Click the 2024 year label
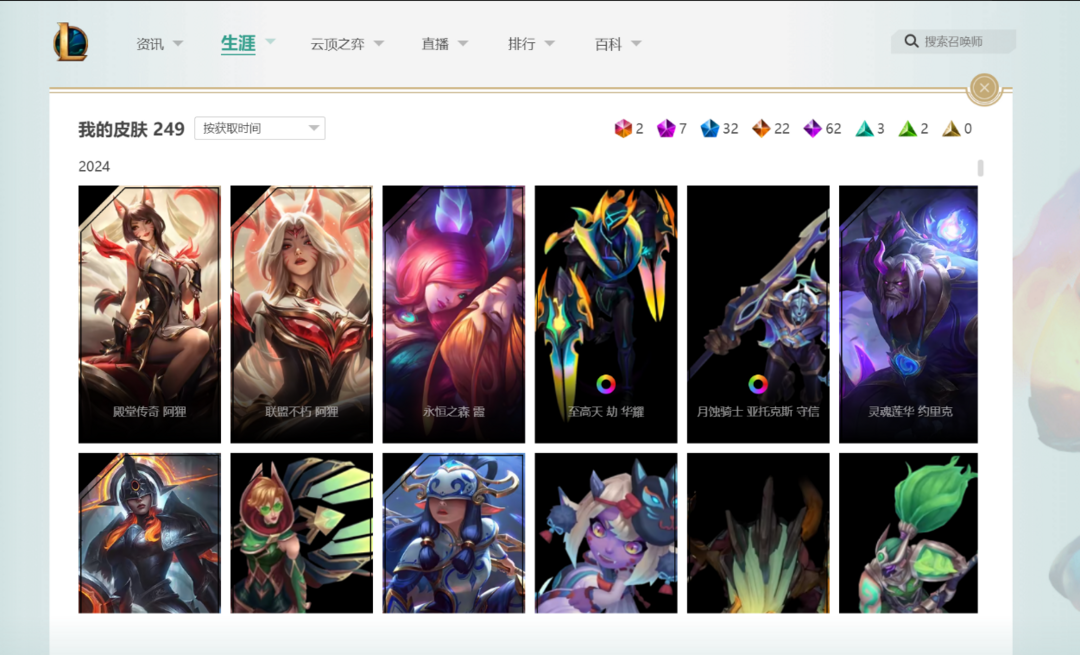Viewport: 1080px width, 655px height. tap(94, 167)
